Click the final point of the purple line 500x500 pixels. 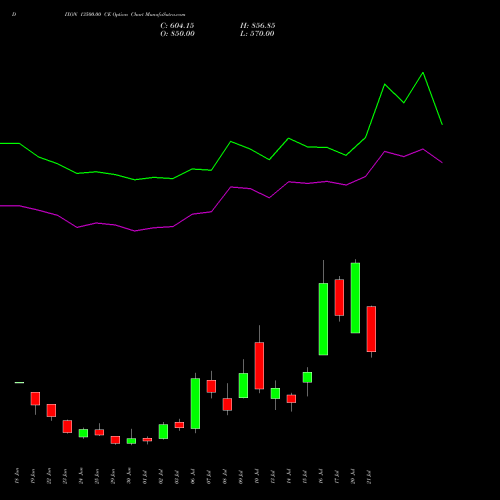[x=442, y=163]
